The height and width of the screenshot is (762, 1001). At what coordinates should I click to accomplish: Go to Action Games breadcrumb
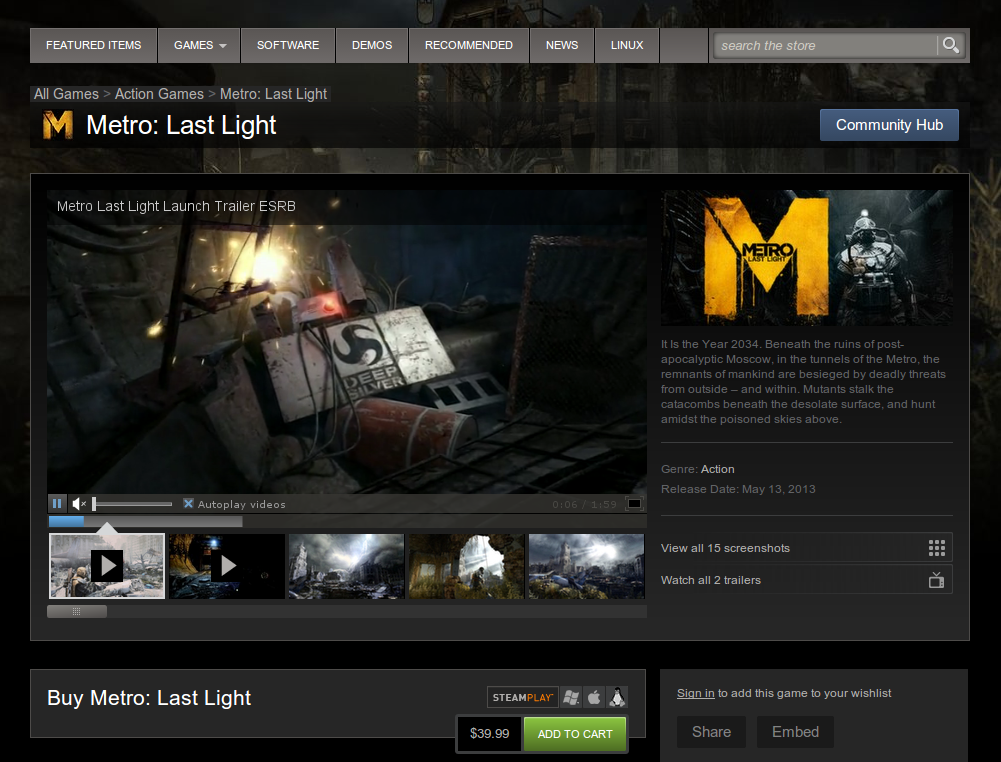point(159,94)
